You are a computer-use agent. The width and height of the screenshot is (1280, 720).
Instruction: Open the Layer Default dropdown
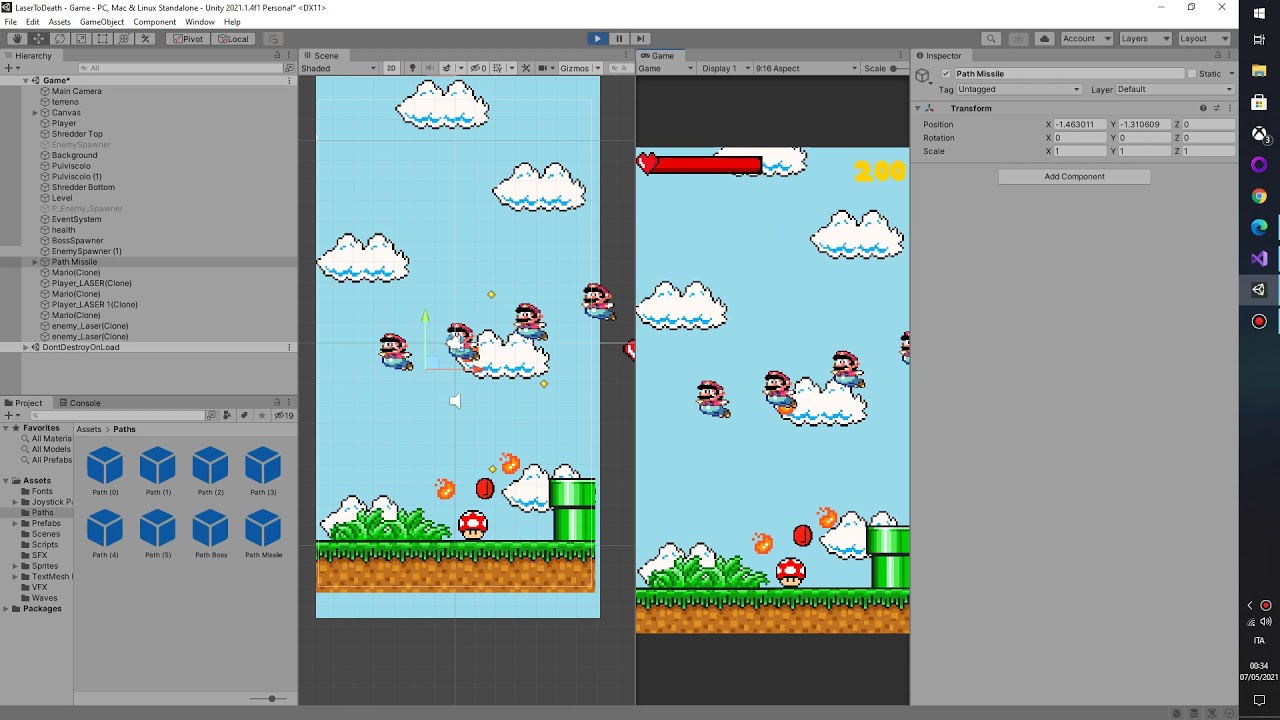click(x=1175, y=89)
